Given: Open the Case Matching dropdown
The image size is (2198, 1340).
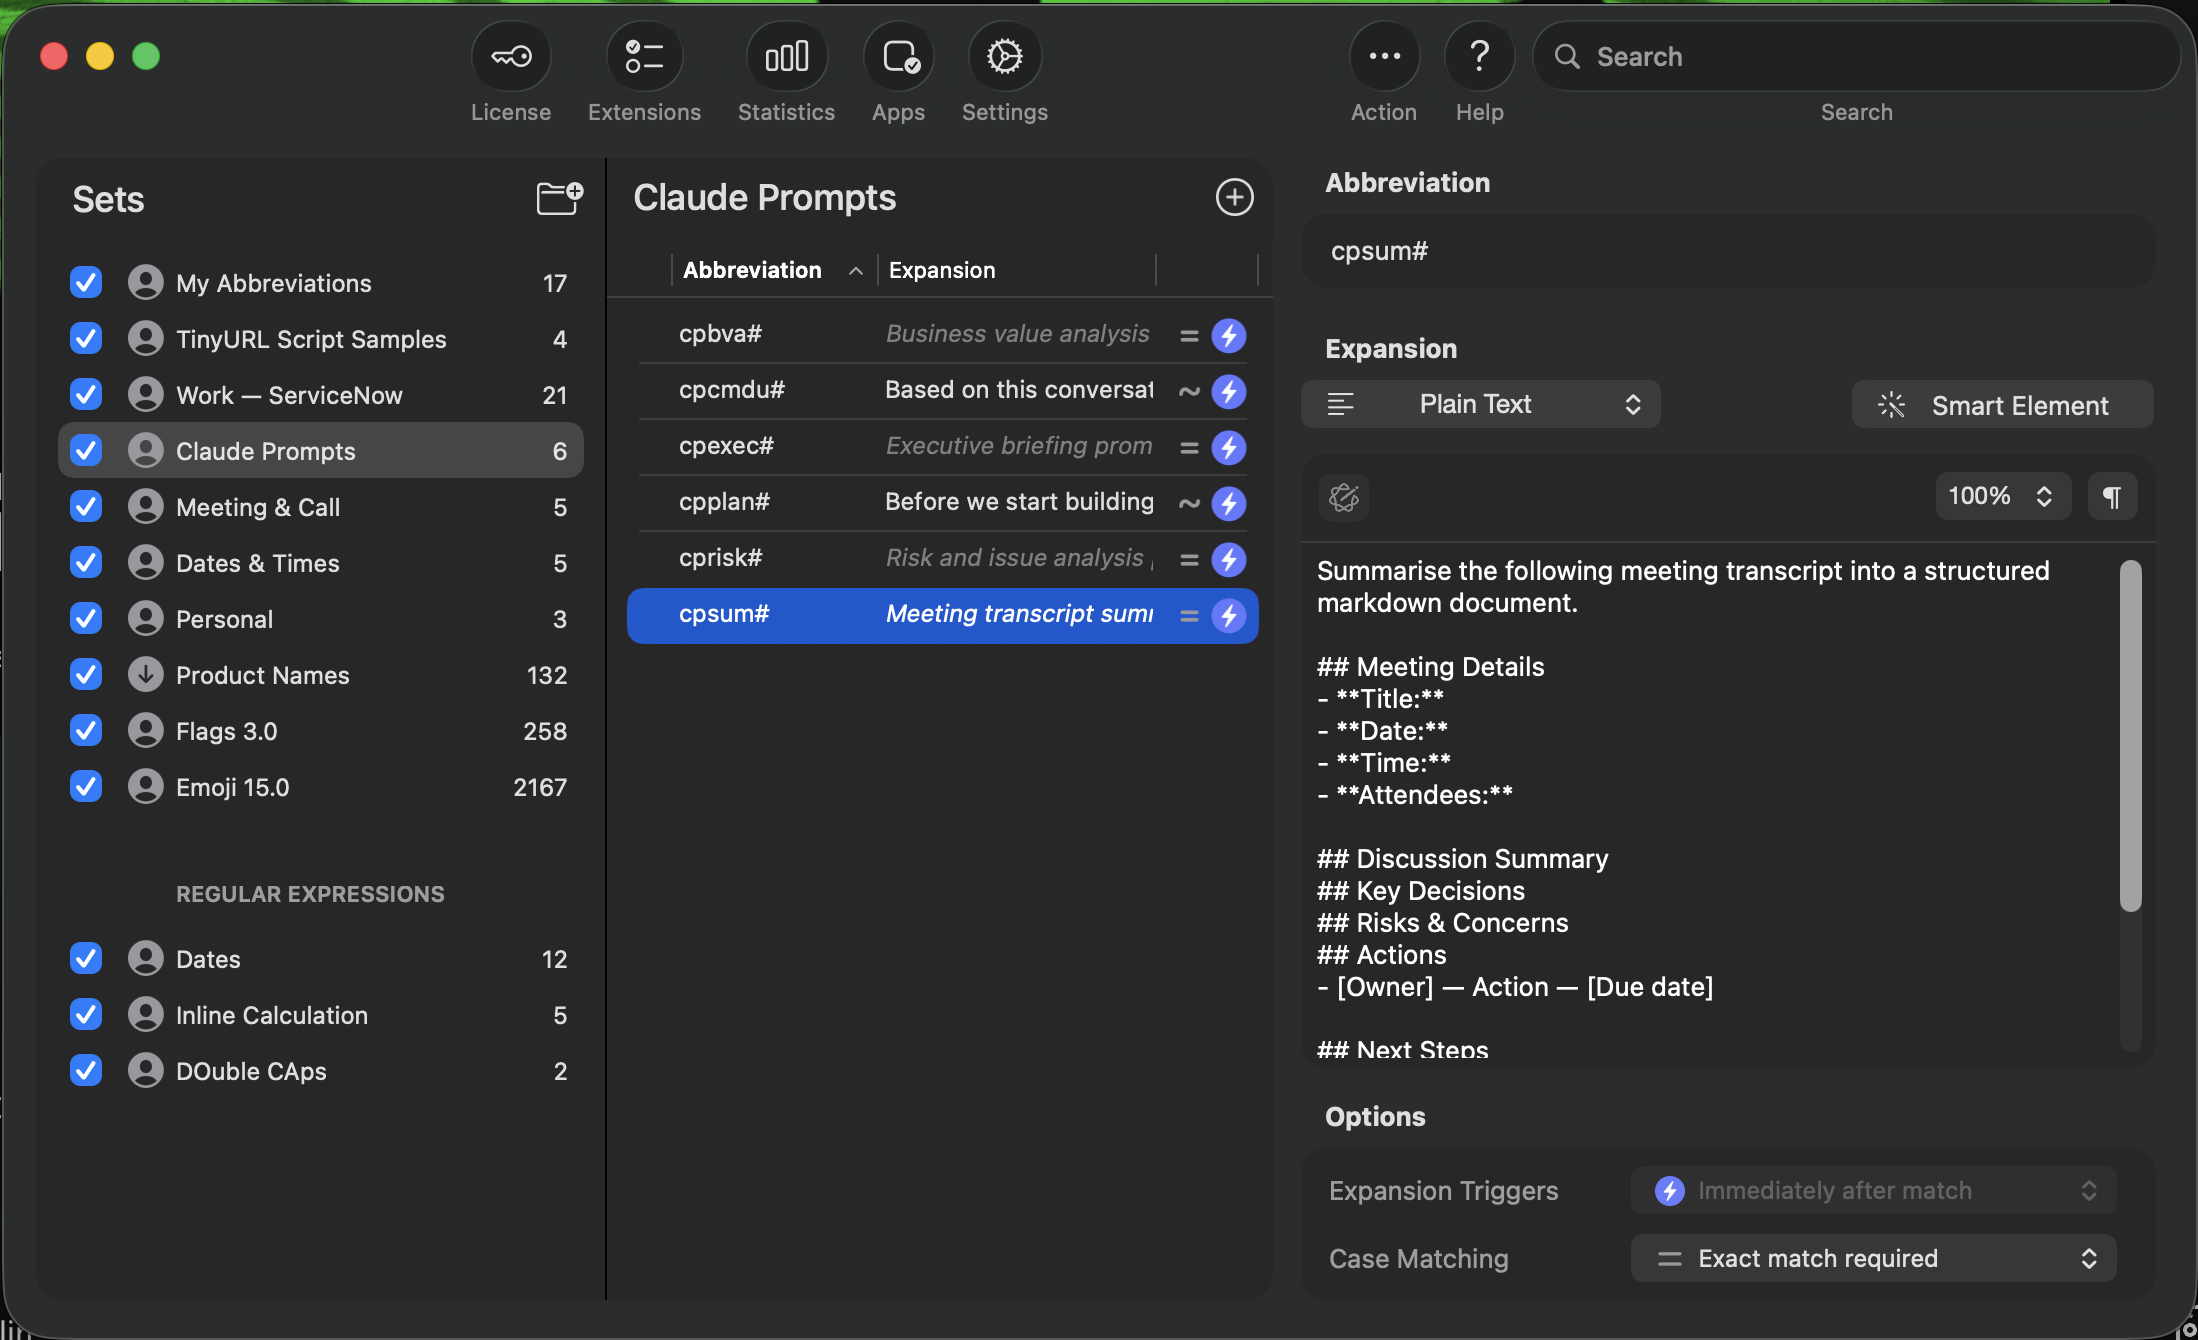Looking at the screenshot, I should pyautogui.click(x=1873, y=1258).
